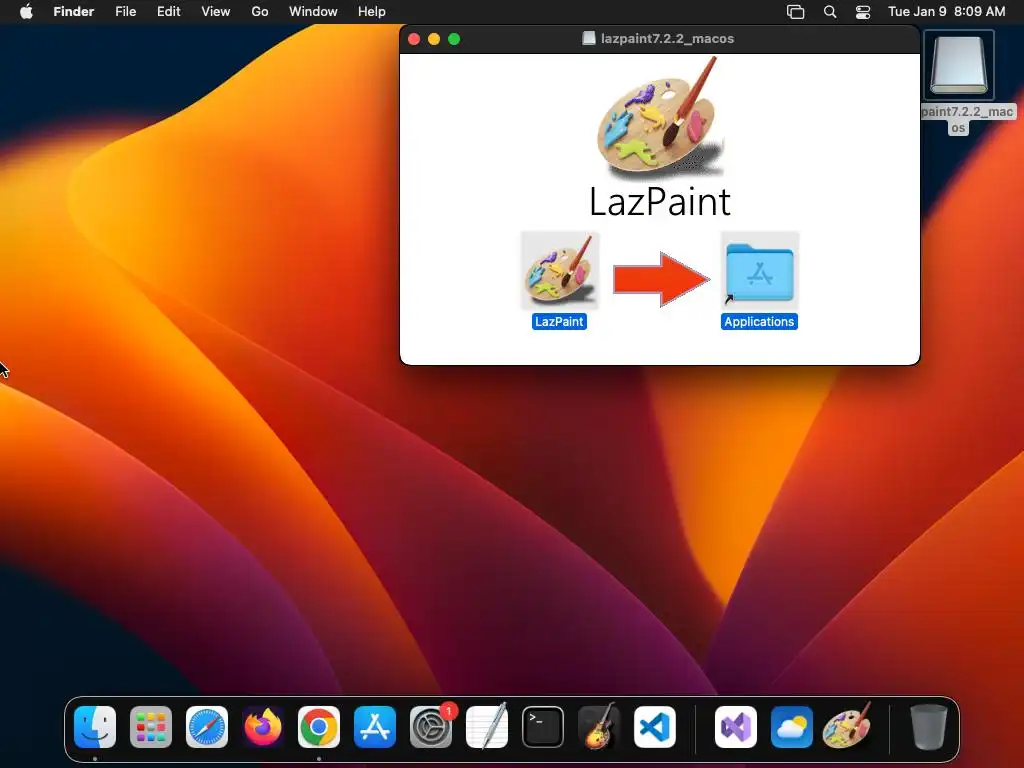Screen dimensions: 1024x768
Task: Open the Go menu
Action: pos(260,12)
